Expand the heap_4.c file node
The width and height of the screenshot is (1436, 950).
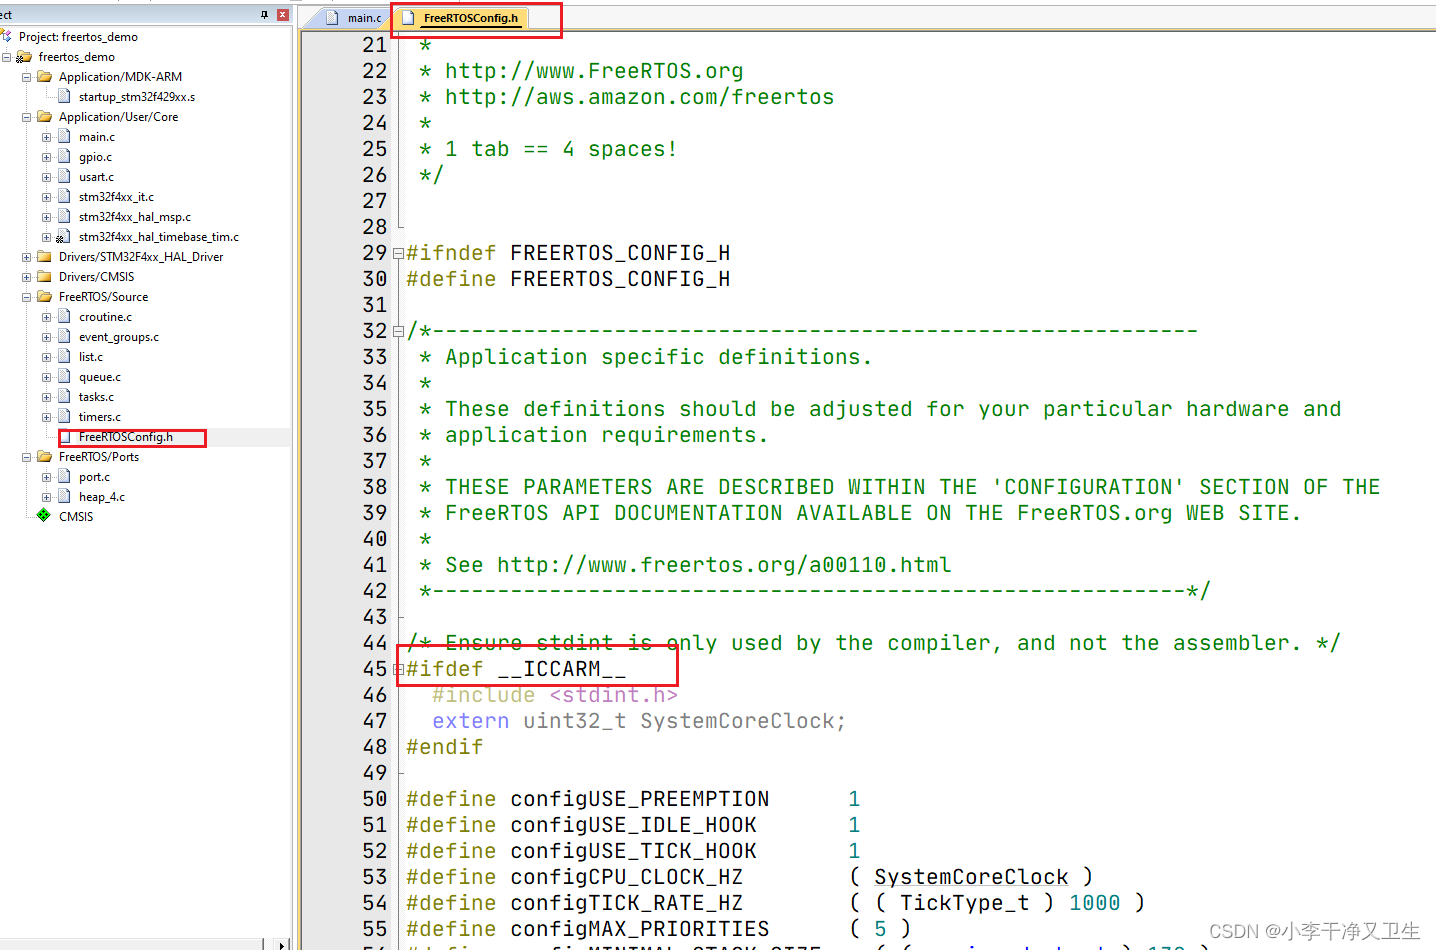point(46,497)
